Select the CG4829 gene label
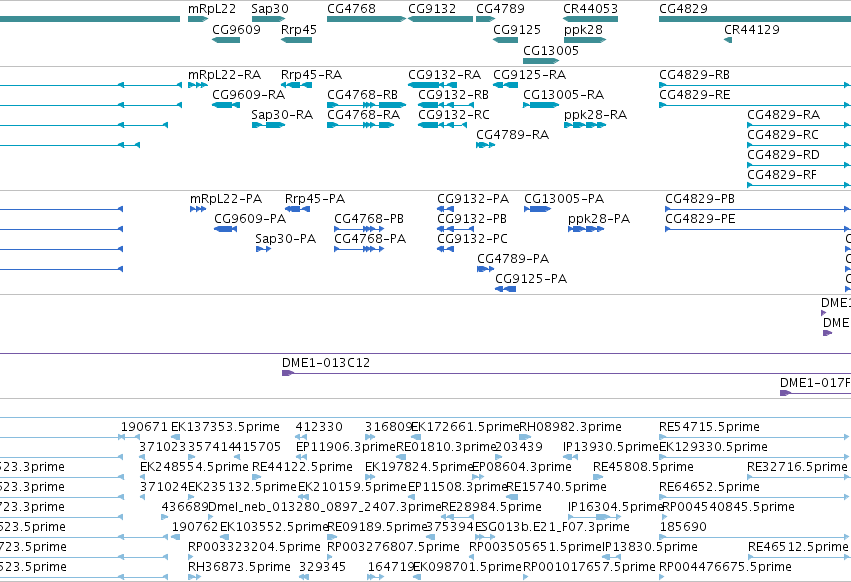The image size is (851, 582). pyautogui.click(x=683, y=9)
